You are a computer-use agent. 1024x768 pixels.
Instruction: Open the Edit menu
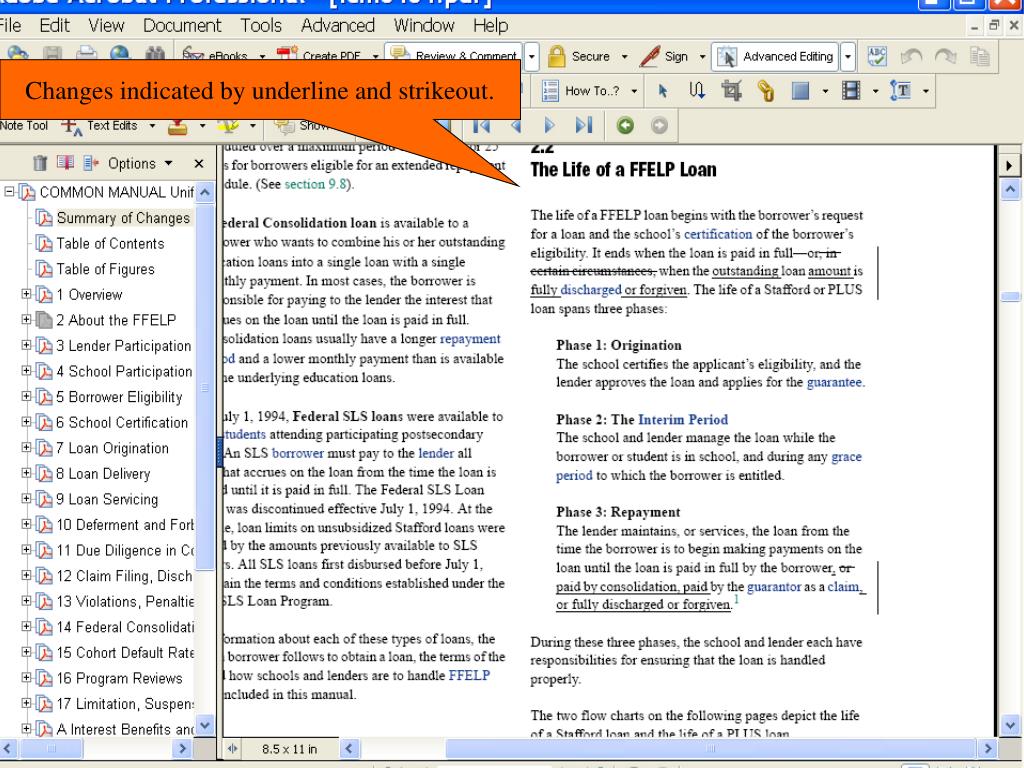54,25
